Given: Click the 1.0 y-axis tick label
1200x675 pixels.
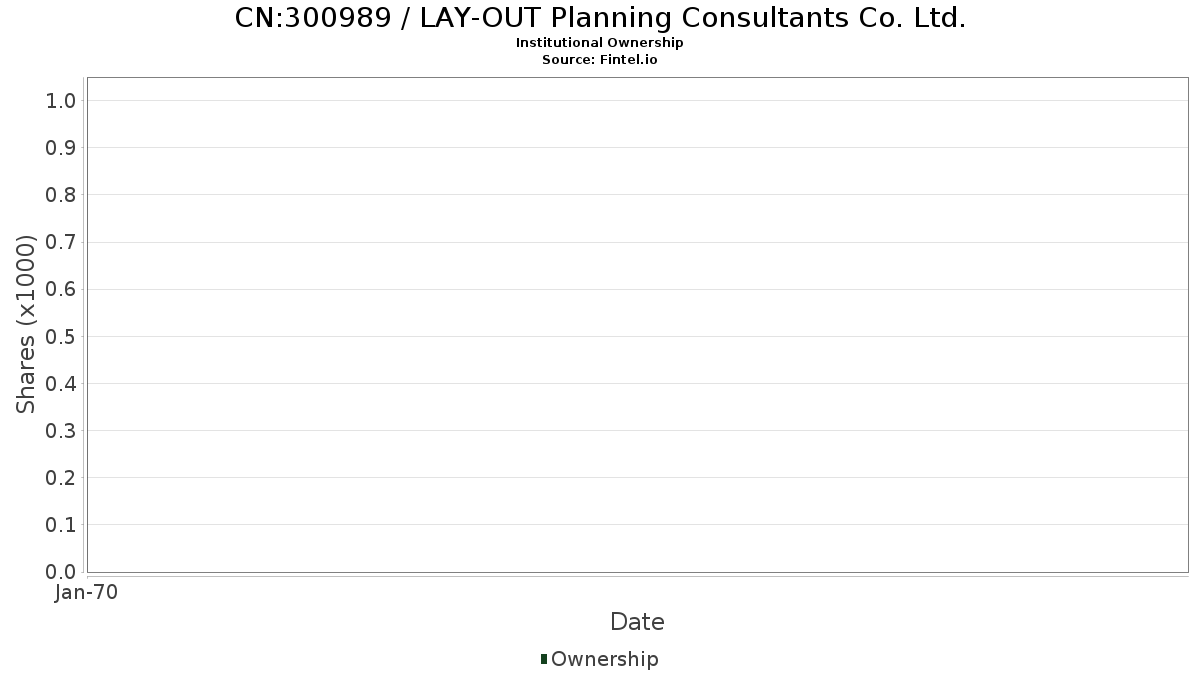Looking at the screenshot, I should (x=61, y=100).
